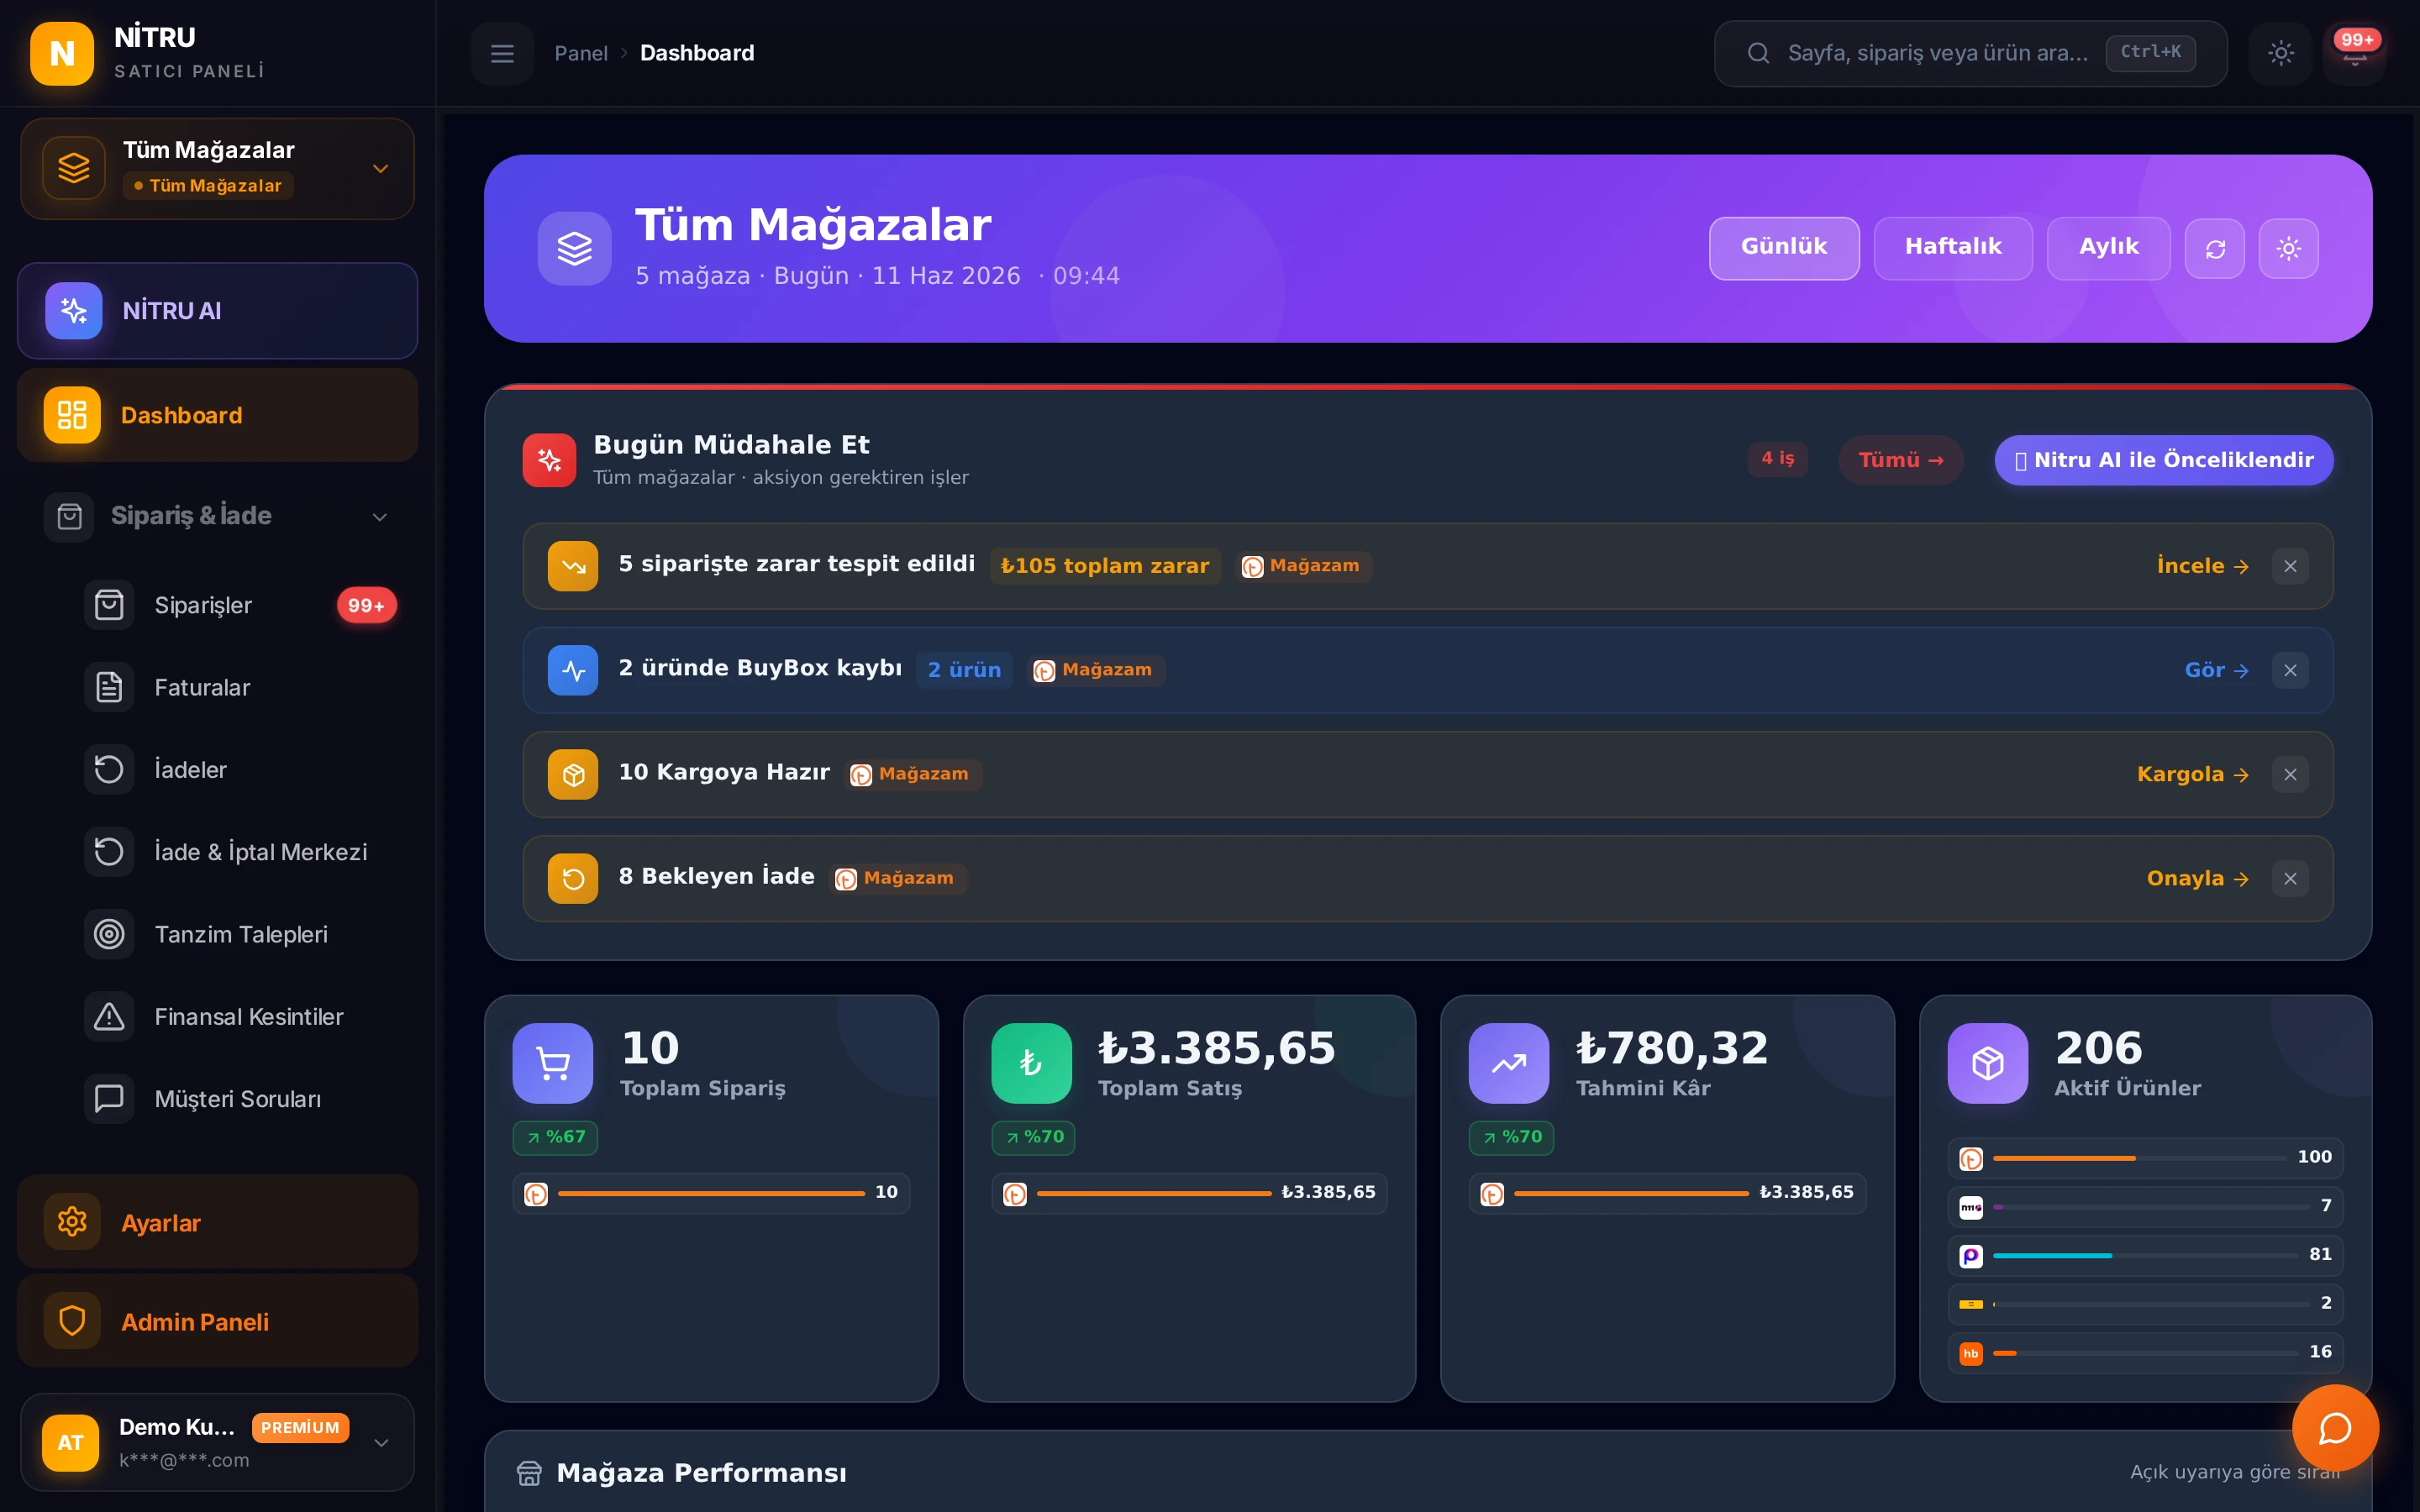Click the Tümü → button
The image size is (2420, 1512).
tap(1900, 460)
